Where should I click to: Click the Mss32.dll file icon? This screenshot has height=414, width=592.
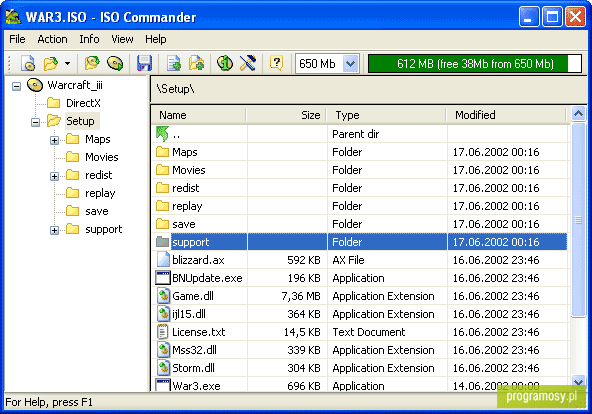[x=163, y=350]
